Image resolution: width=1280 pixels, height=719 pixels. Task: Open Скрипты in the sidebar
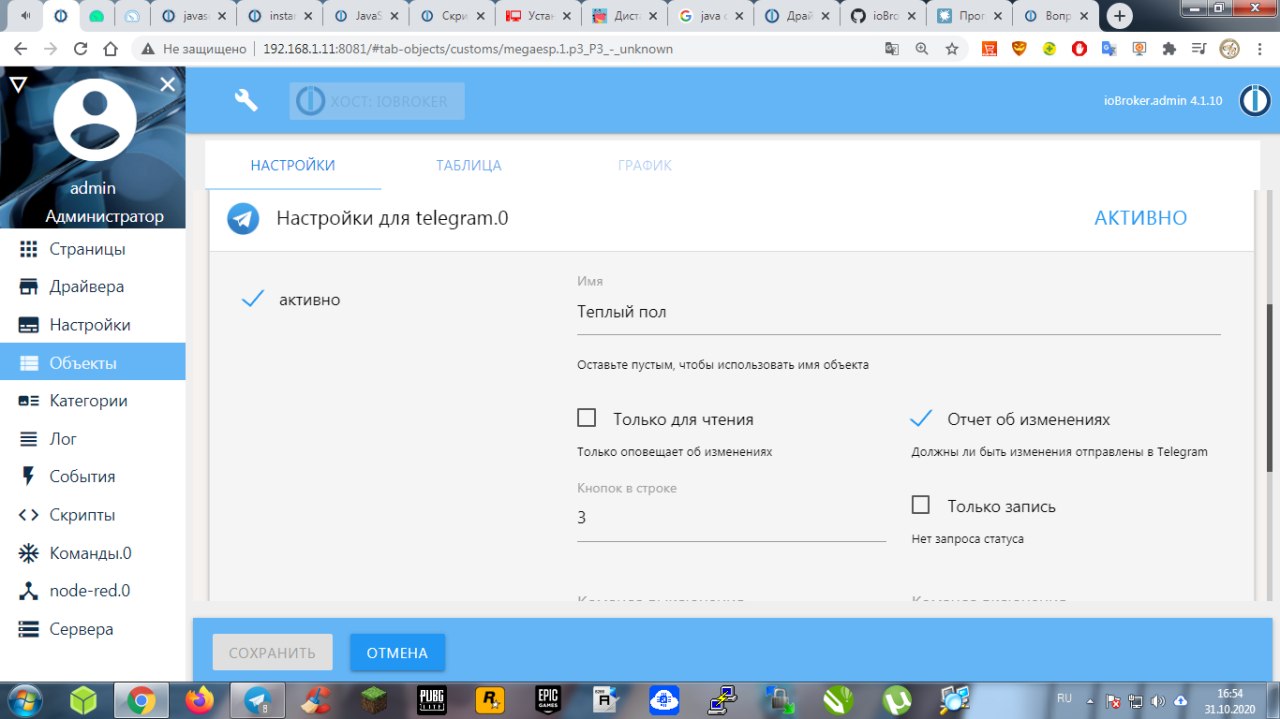[x=93, y=515]
